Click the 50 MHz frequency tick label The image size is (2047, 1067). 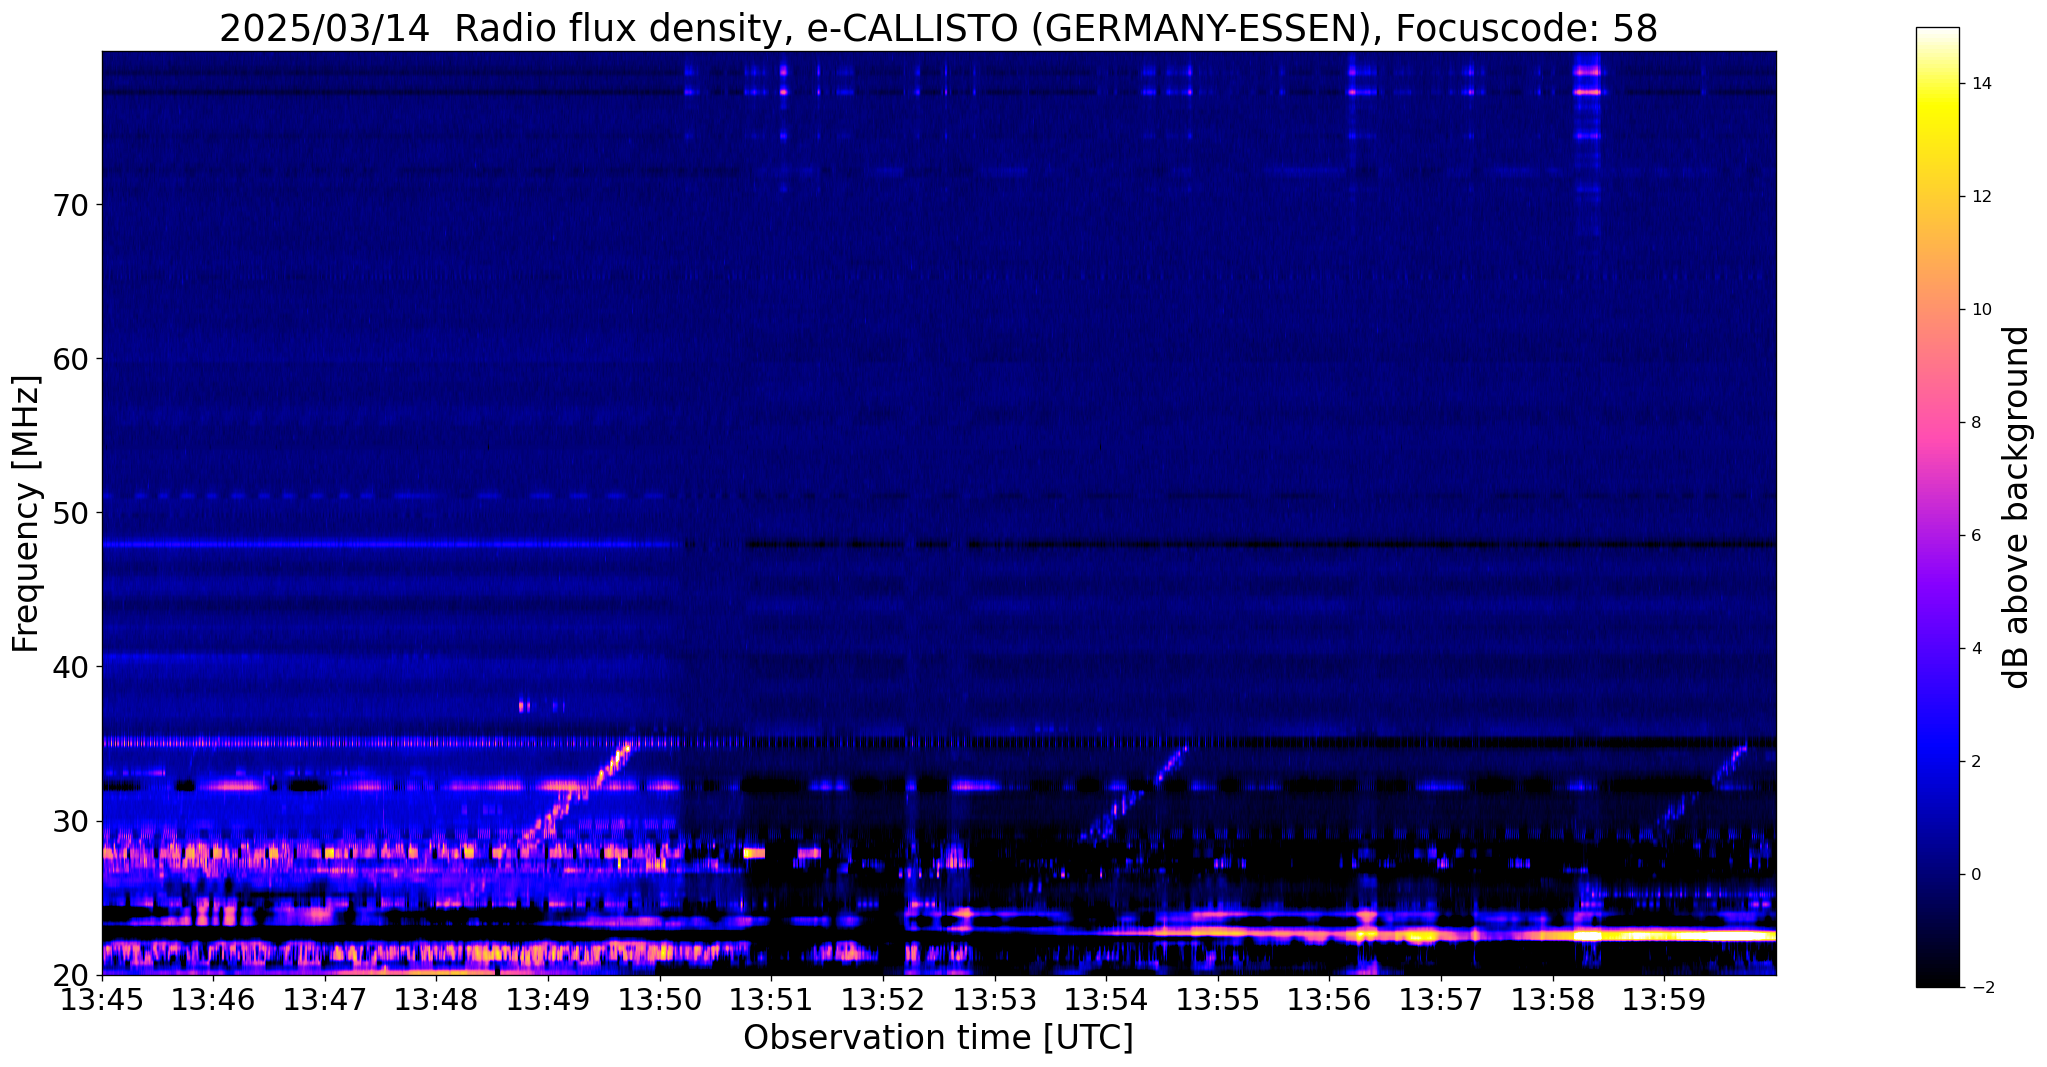click(69, 513)
